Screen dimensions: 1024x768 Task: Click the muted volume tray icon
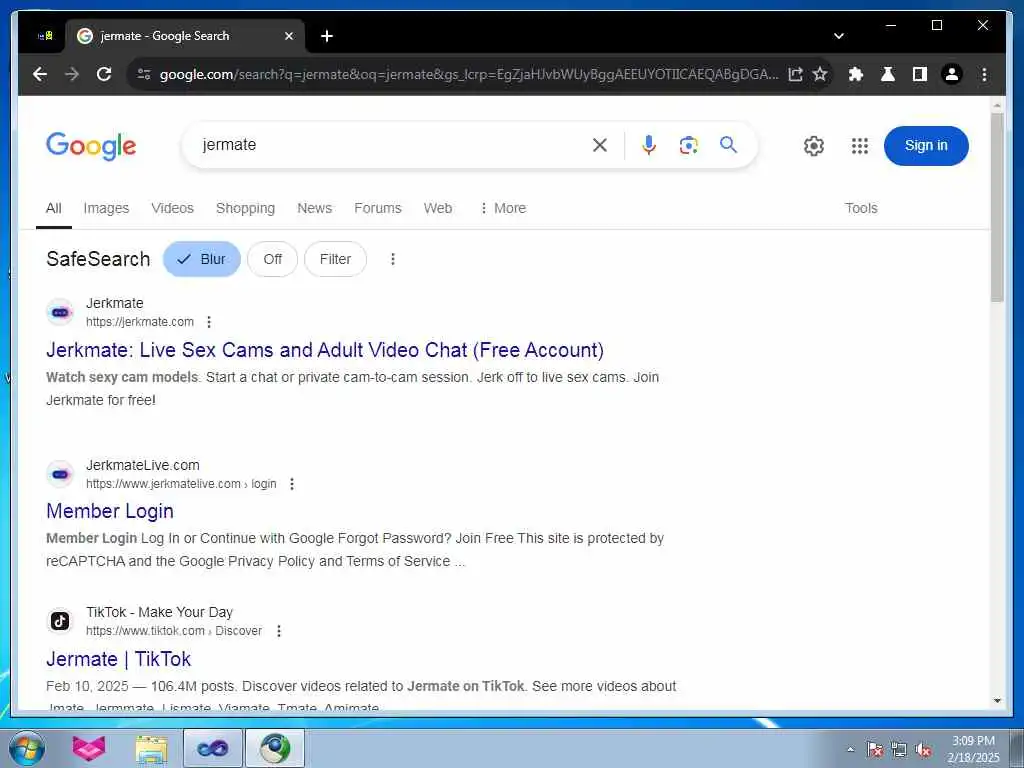click(x=923, y=750)
